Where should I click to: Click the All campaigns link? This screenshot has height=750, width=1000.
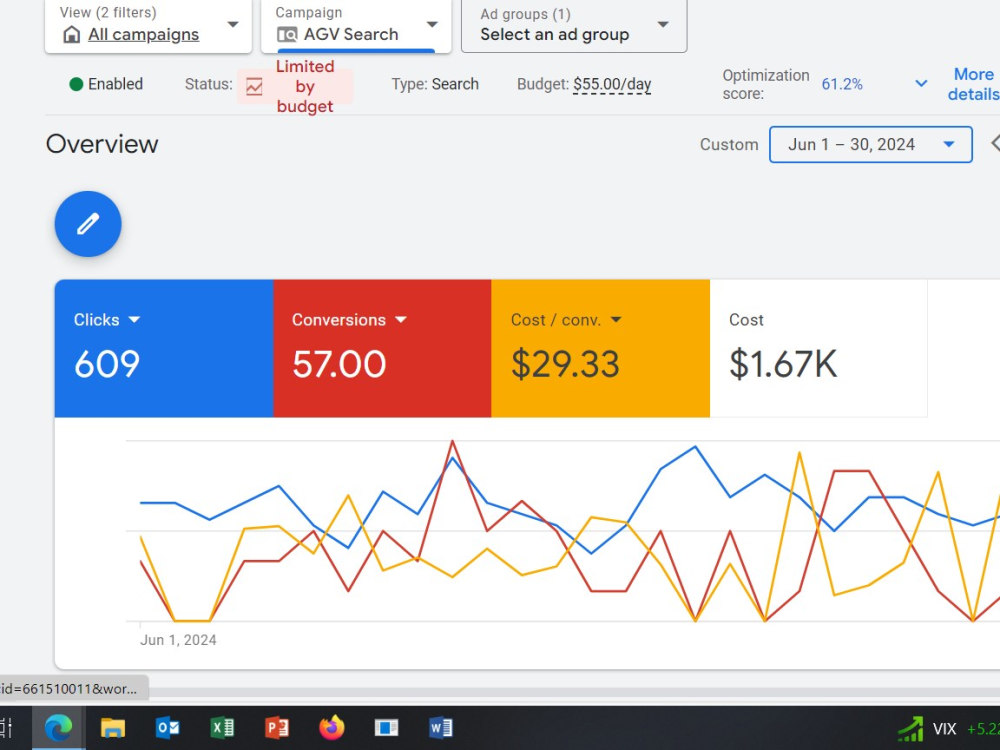(x=143, y=34)
